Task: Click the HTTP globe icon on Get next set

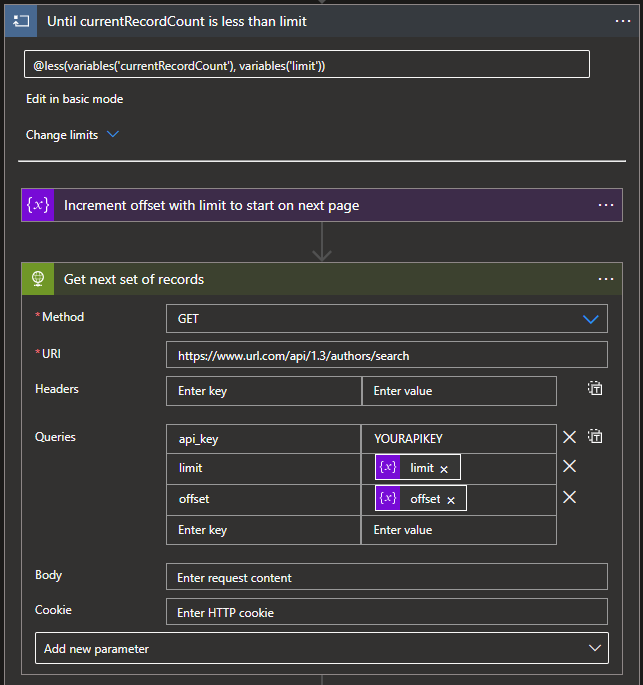Action: 38,279
